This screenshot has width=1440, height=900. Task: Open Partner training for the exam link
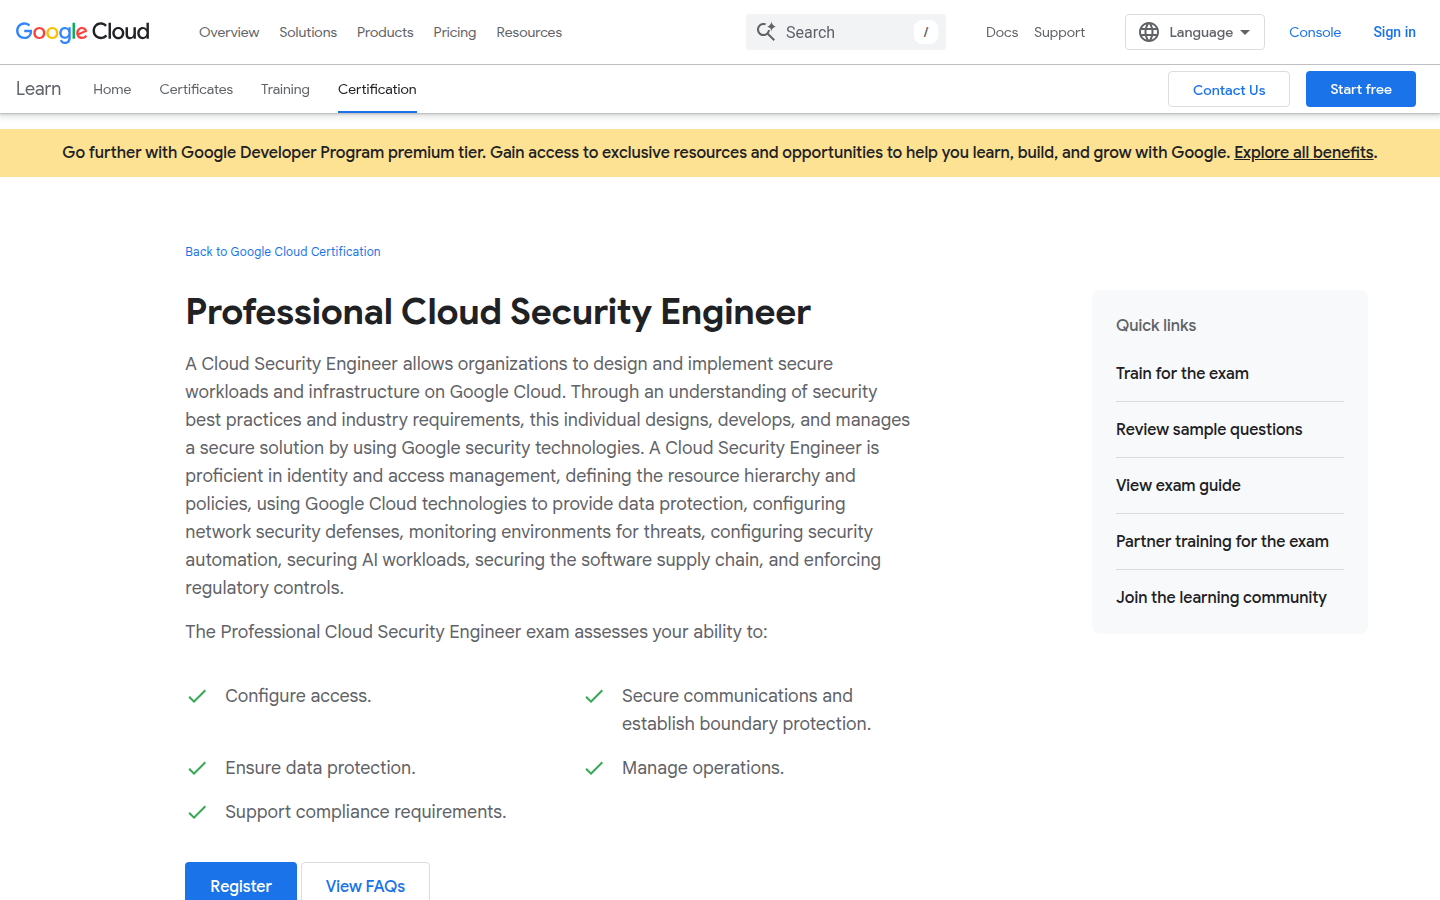1222,541
